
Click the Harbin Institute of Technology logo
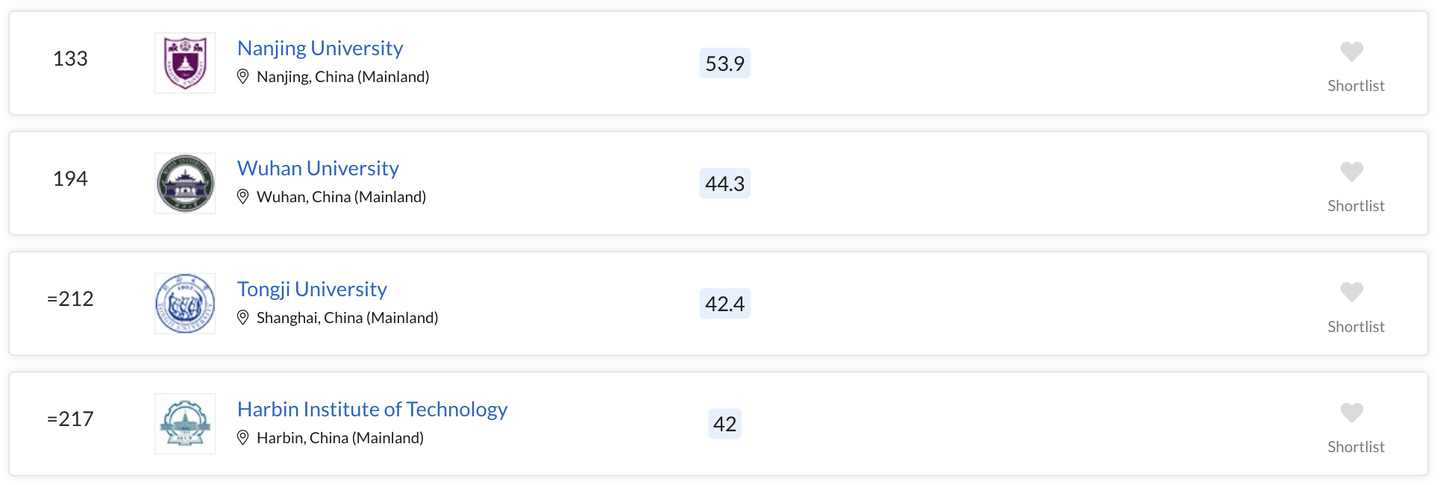185,424
